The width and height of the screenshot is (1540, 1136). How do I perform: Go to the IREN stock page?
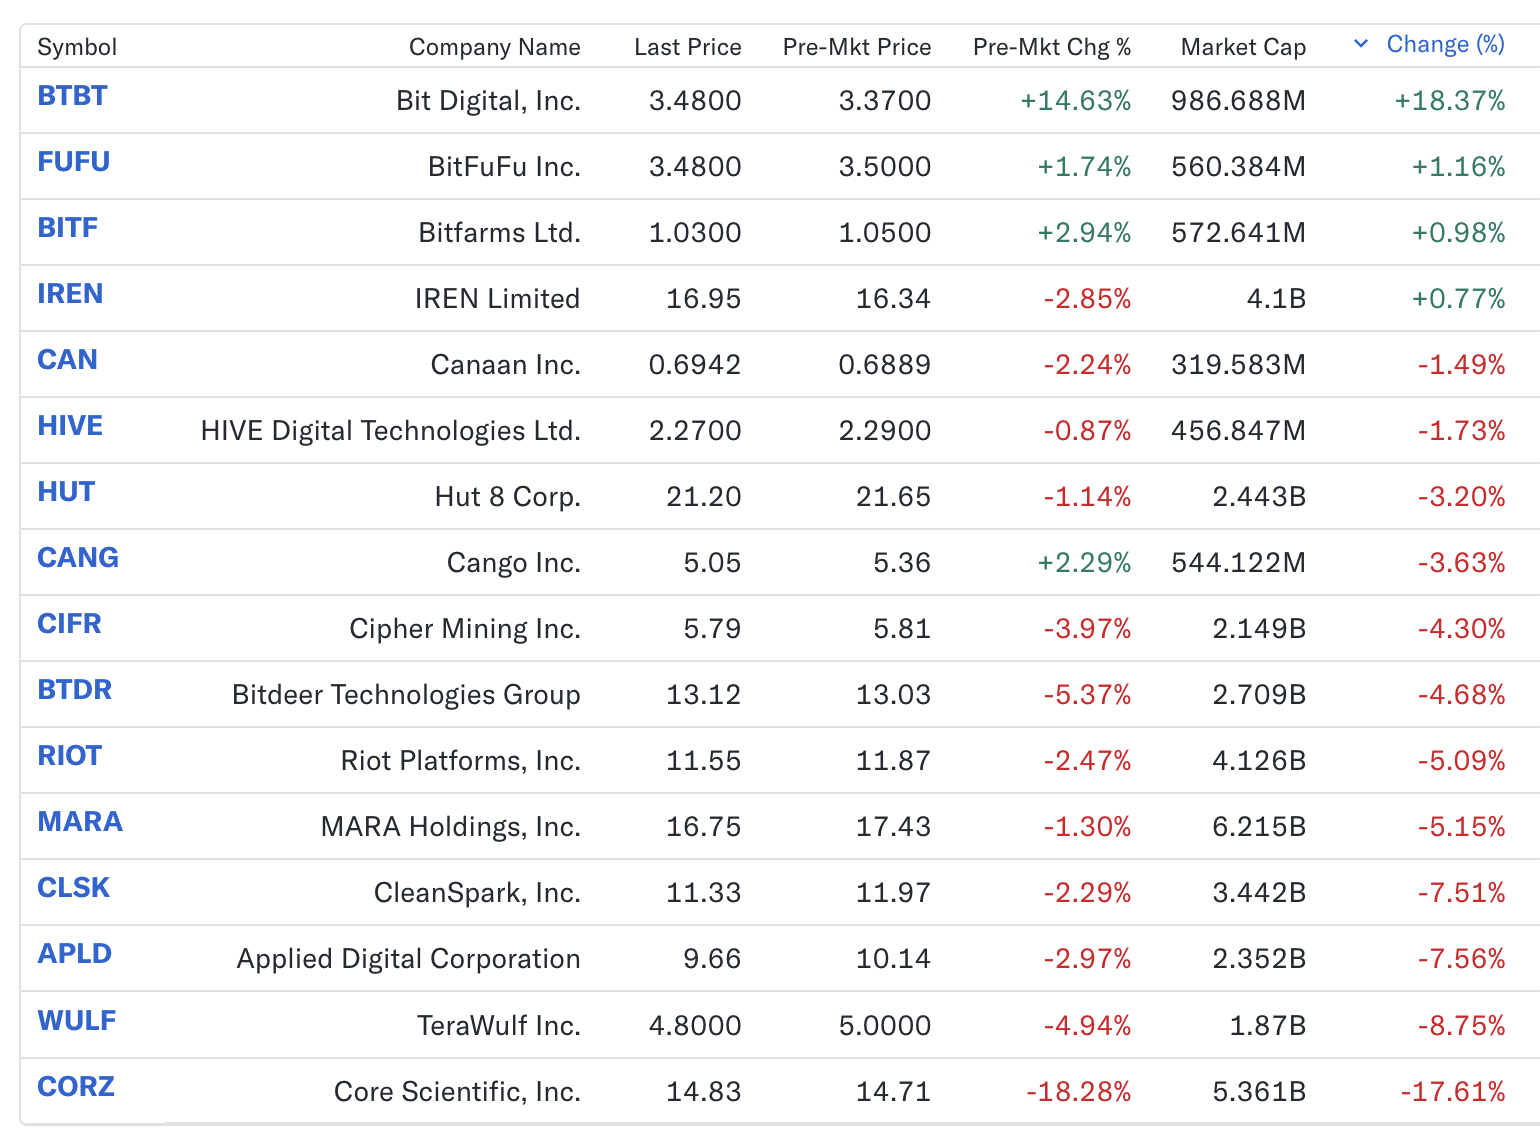(x=70, y=294)
